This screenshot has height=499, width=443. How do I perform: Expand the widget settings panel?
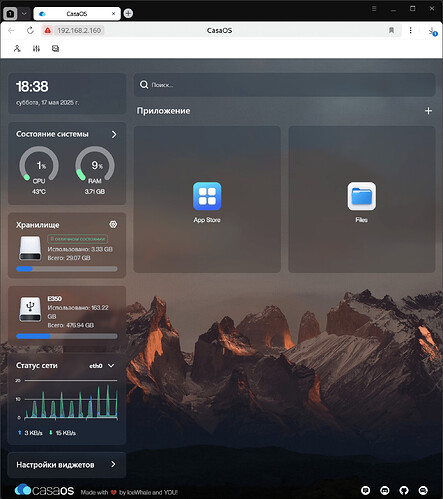67,465
